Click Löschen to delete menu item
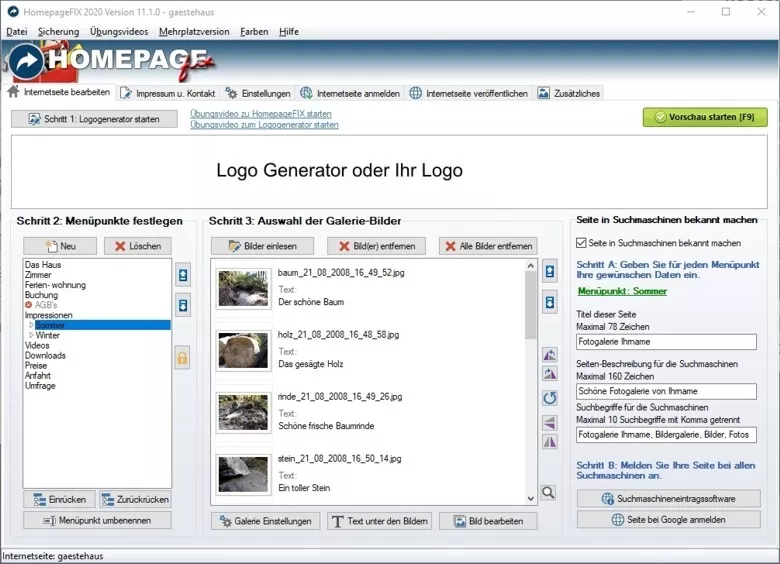 tap(138, 246)
